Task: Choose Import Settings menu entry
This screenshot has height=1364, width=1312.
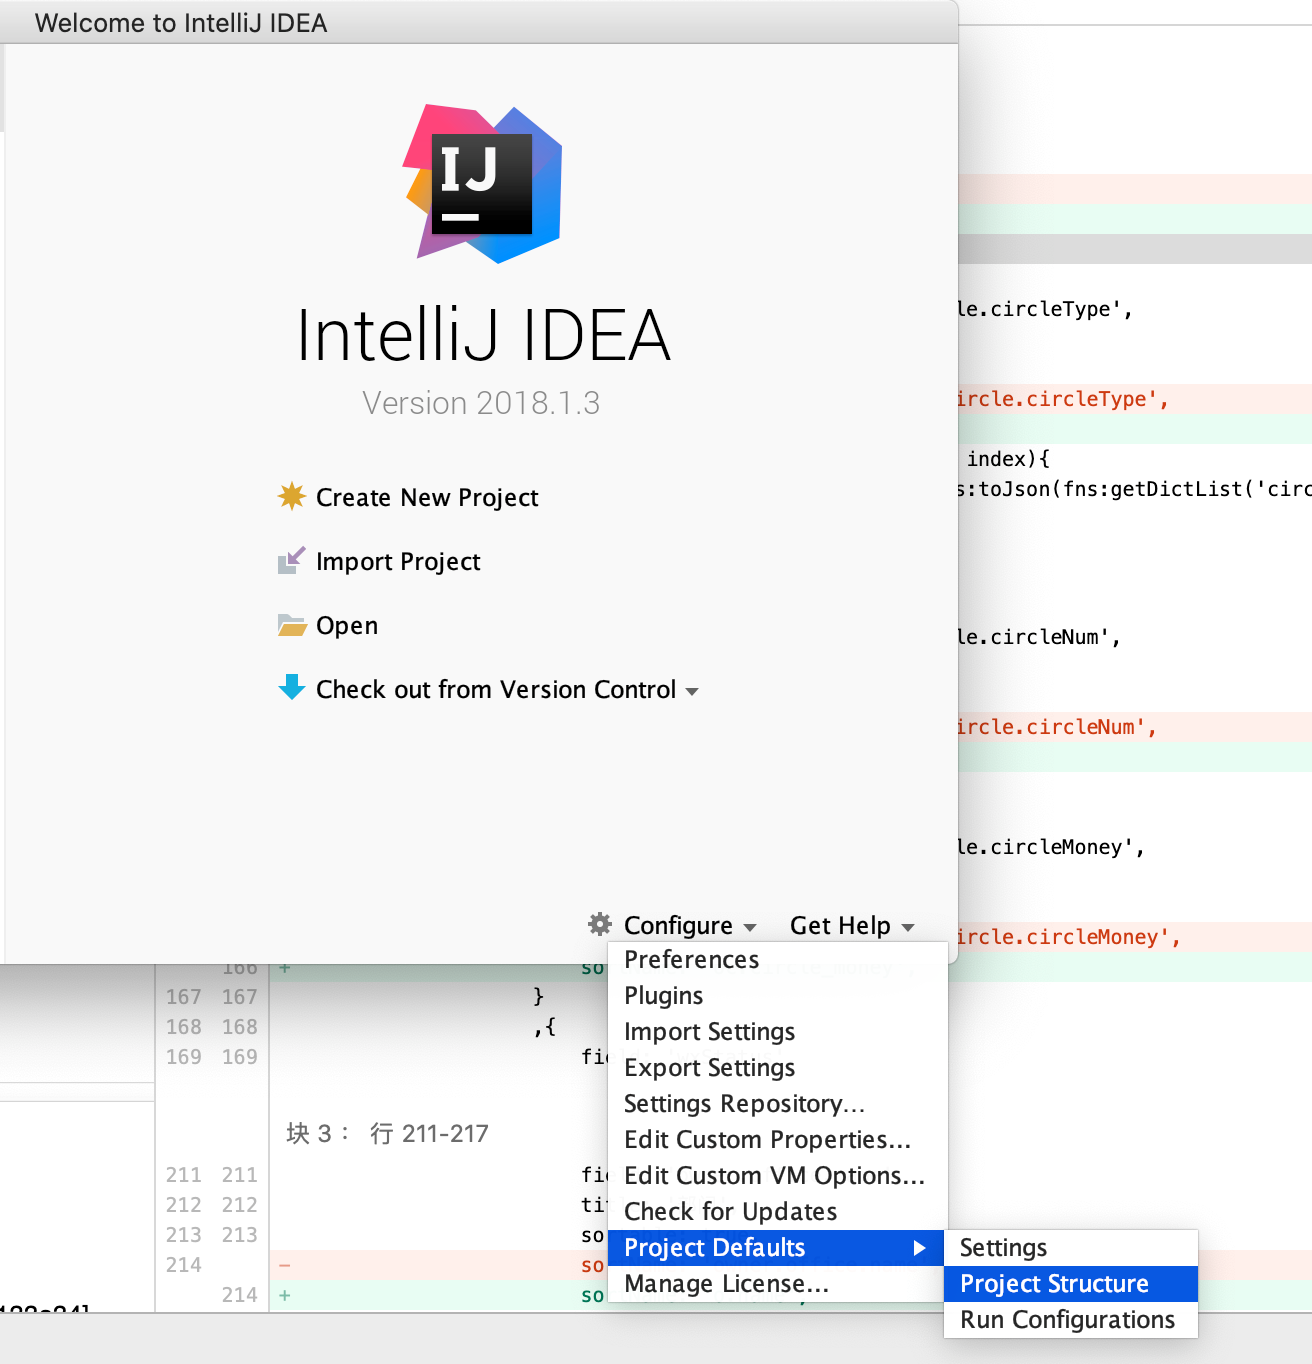Action: (709, 1032)
